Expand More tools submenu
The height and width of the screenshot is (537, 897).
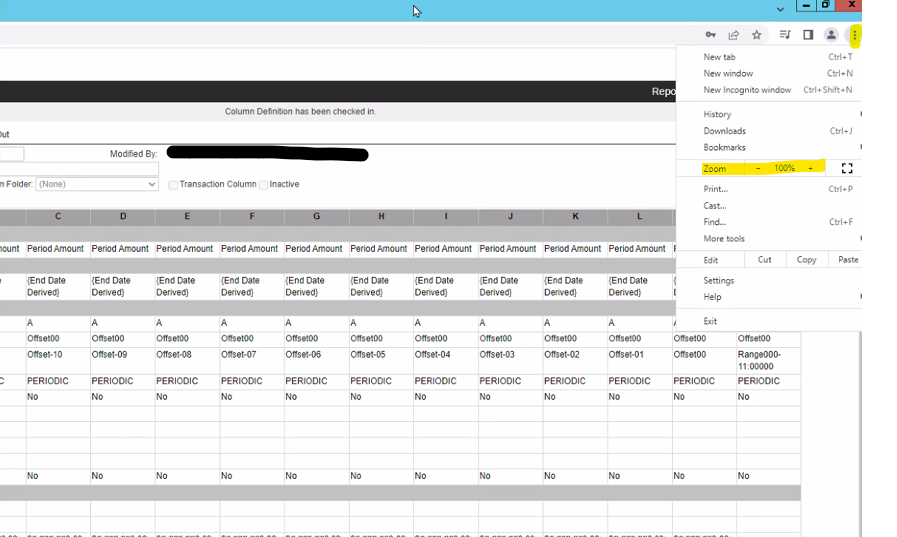pyautogui.click(x=769, y=238)
